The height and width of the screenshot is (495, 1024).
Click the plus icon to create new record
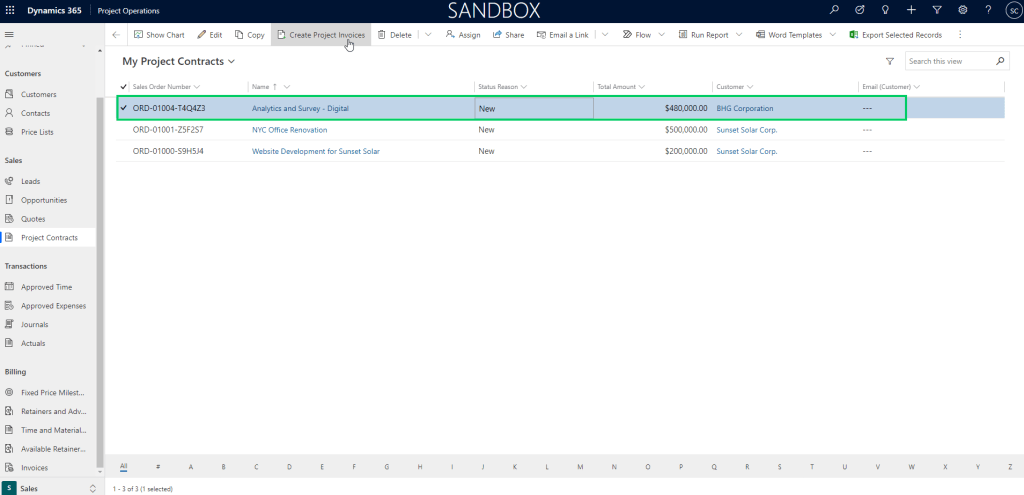coord(911,10)
